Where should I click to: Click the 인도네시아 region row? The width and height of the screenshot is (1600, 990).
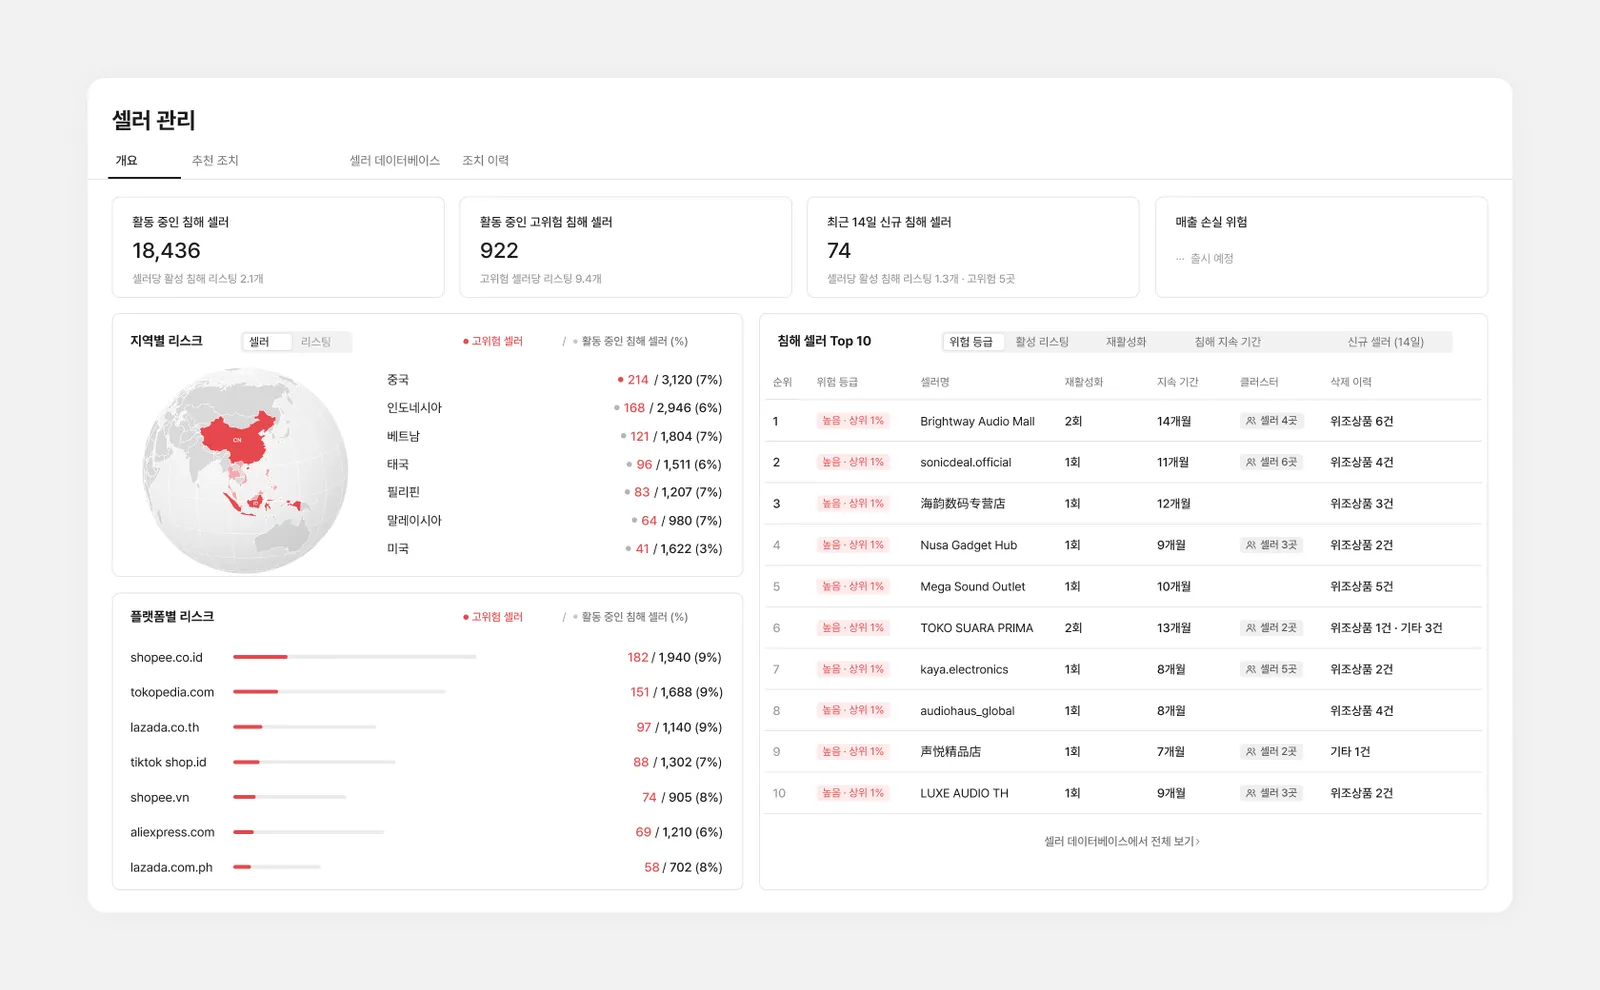coord(554,408)
